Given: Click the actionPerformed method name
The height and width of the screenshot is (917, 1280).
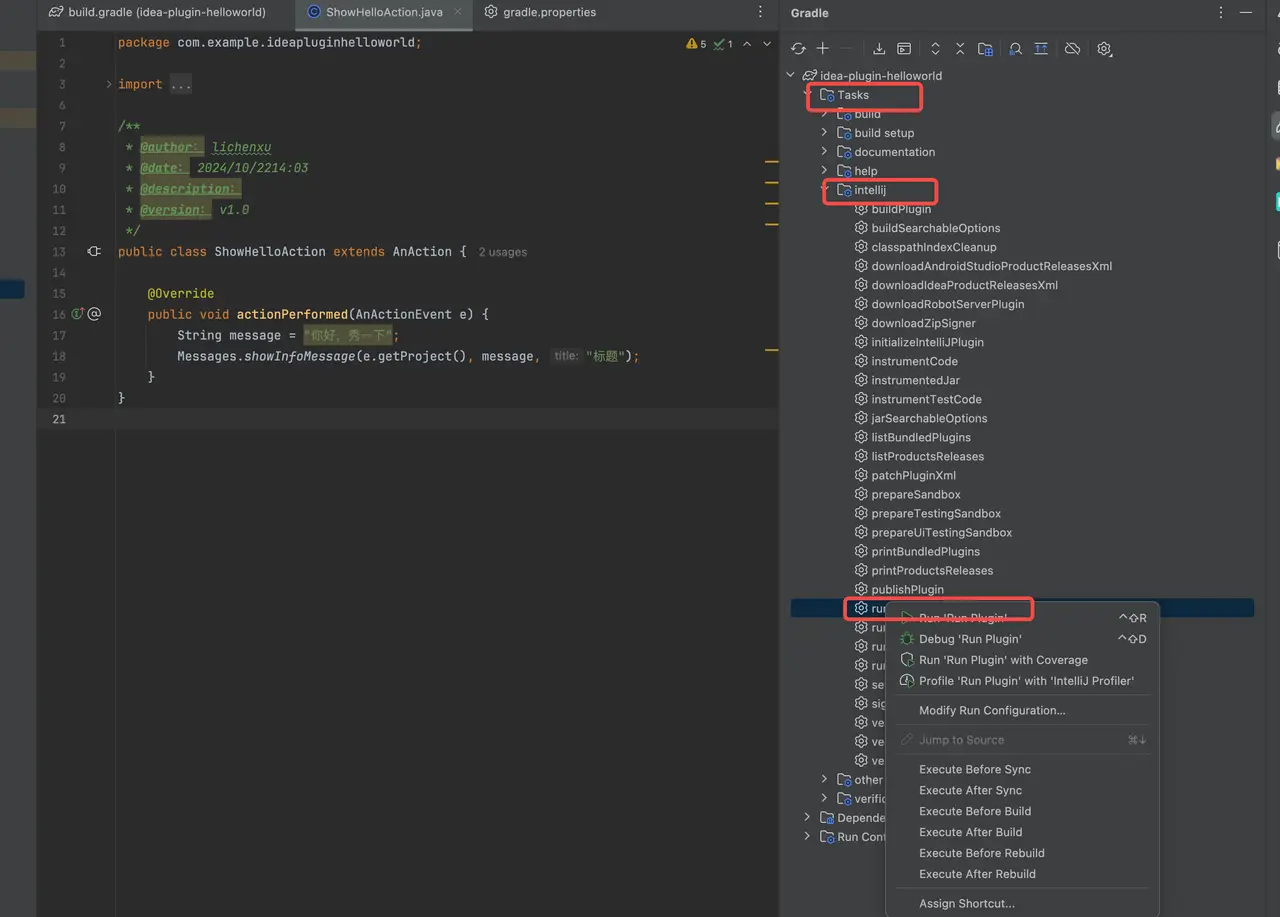Looking at the screenshot, I should coord(292,314).
